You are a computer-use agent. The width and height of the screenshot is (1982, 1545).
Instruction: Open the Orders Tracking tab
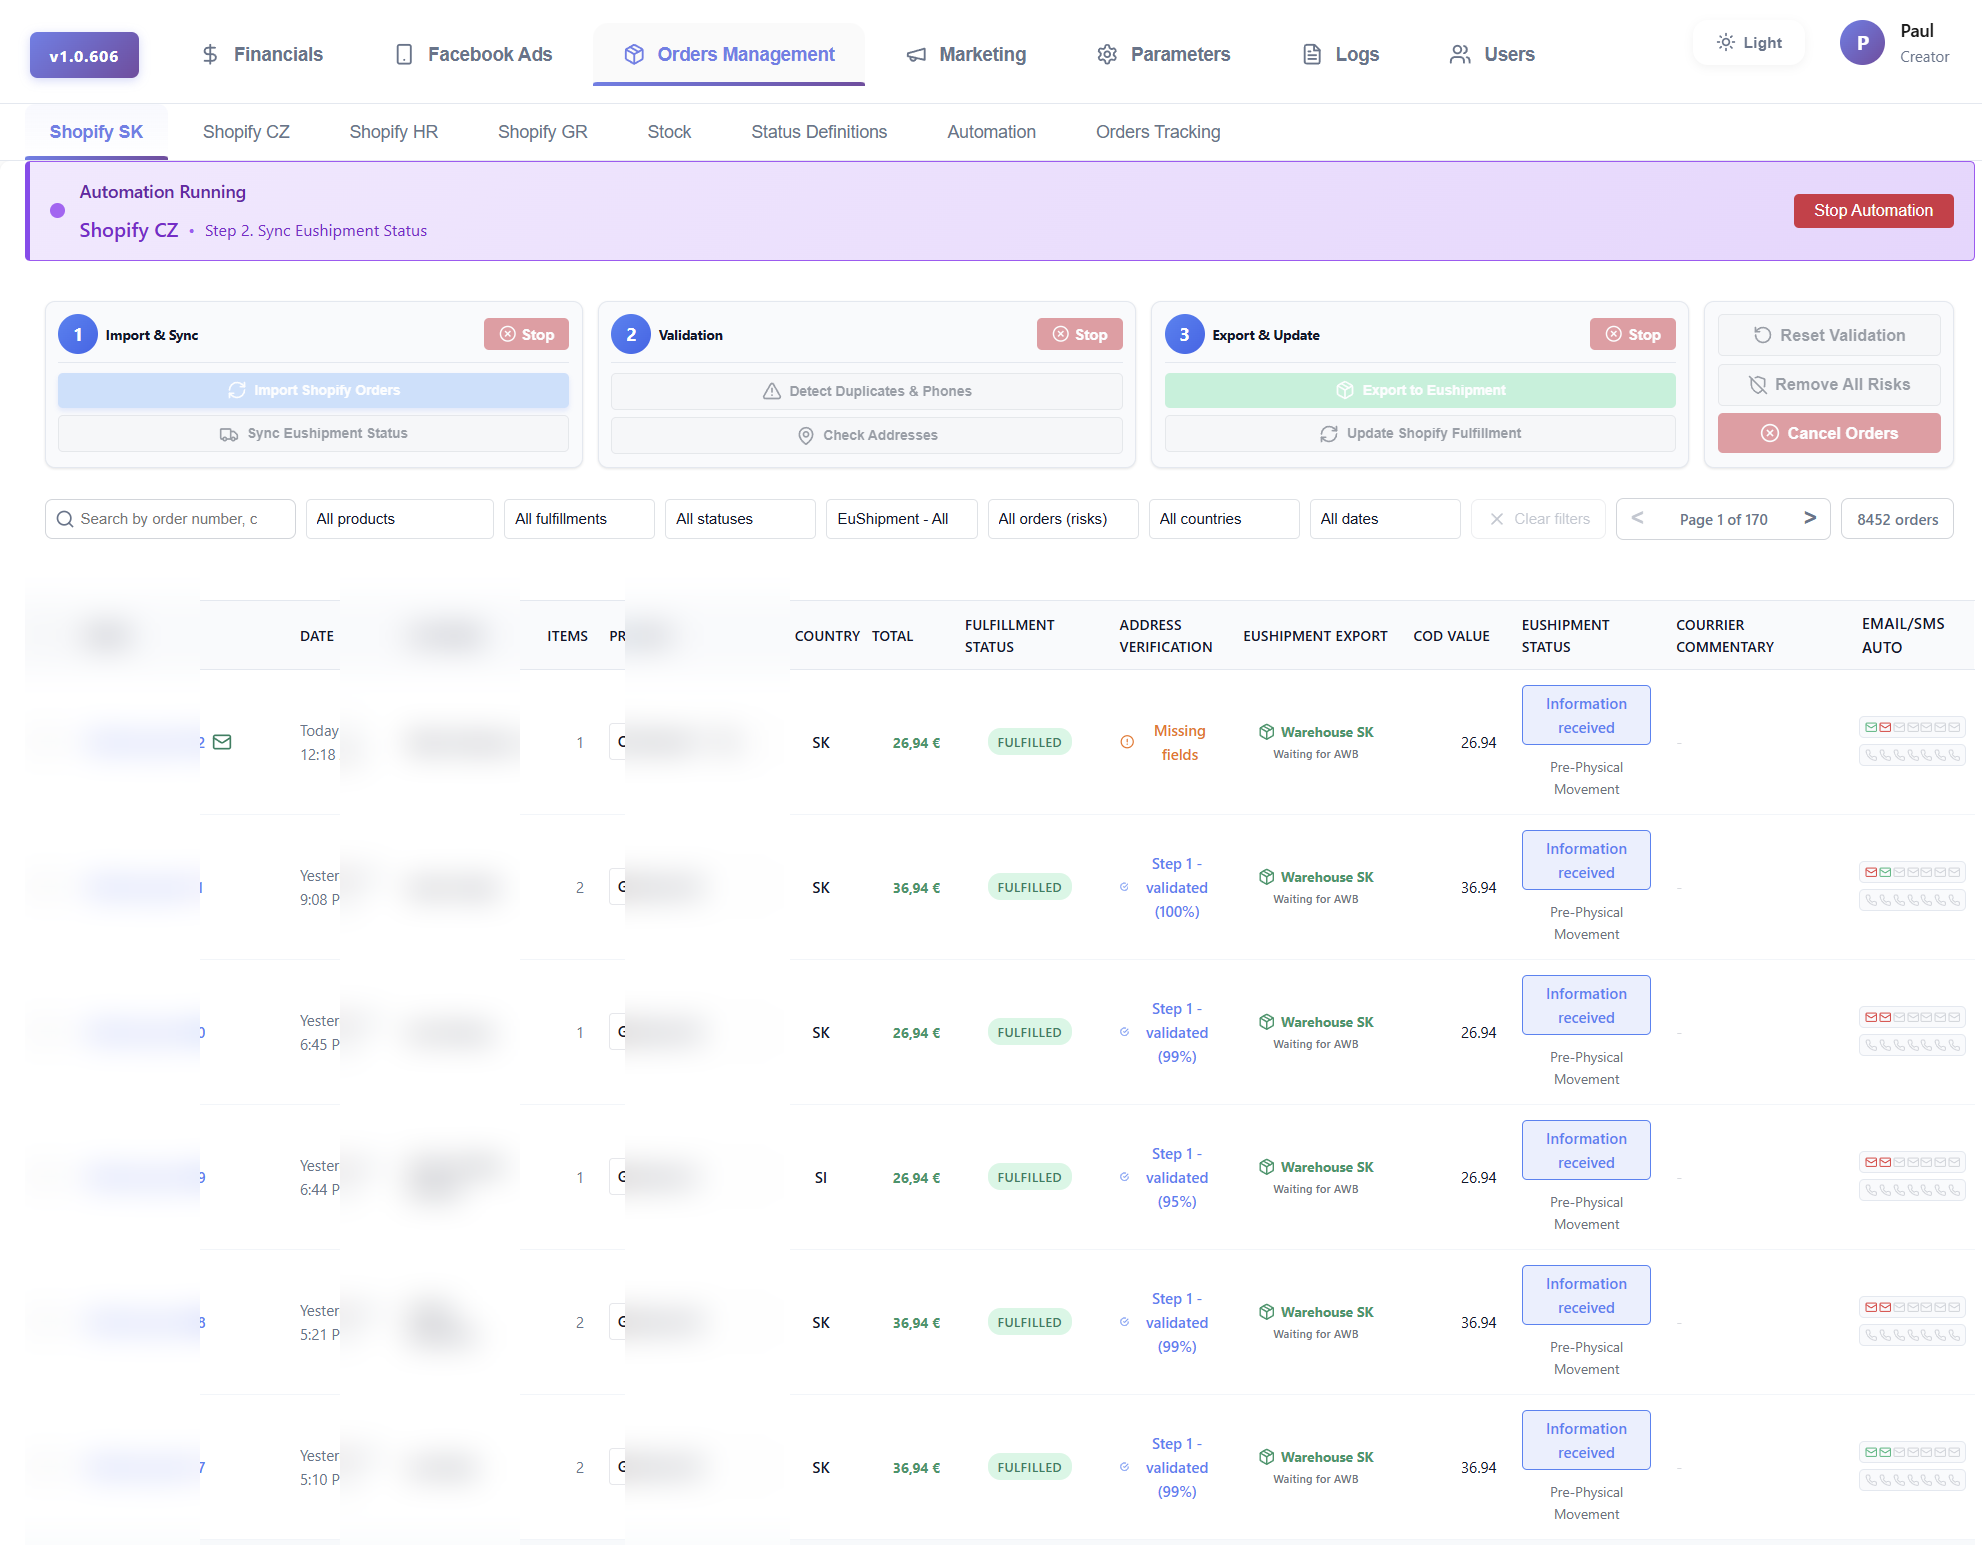(x=1157, y=131)
